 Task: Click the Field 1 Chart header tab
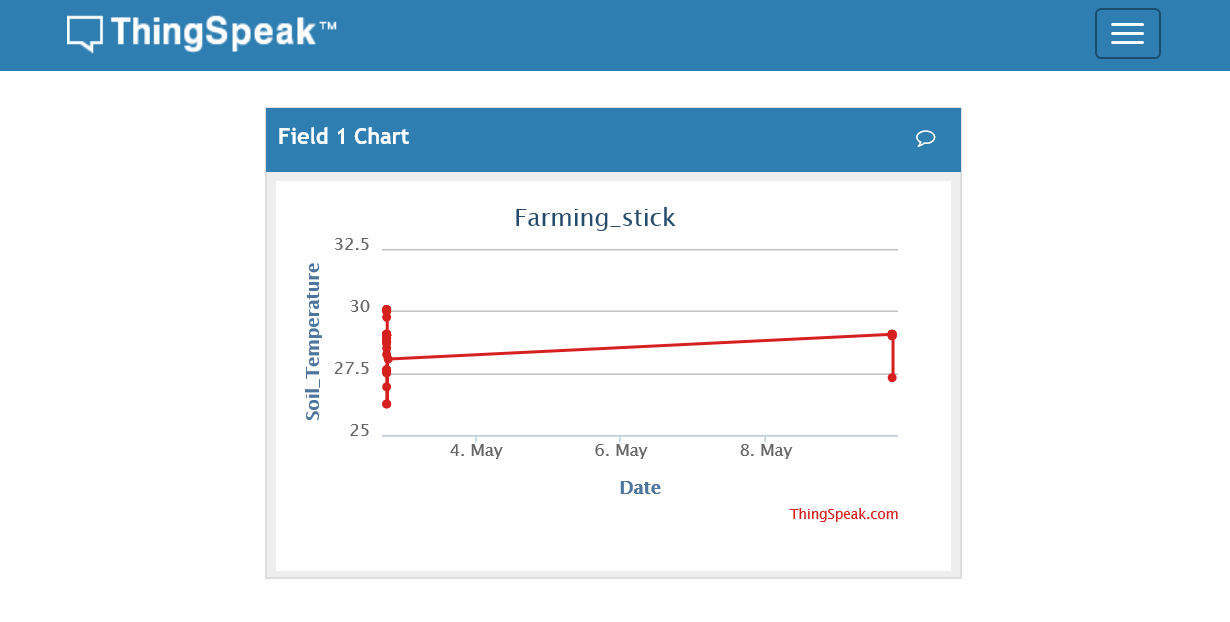(x=344, y=137)
